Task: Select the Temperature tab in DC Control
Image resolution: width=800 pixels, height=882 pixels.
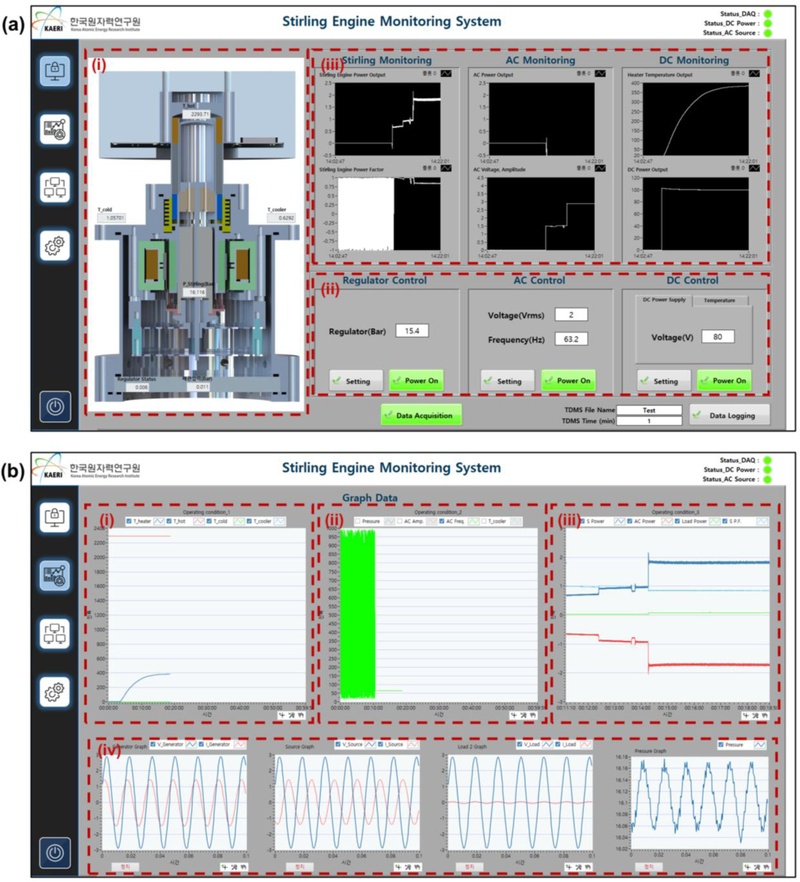Action: tap(720, 300)
